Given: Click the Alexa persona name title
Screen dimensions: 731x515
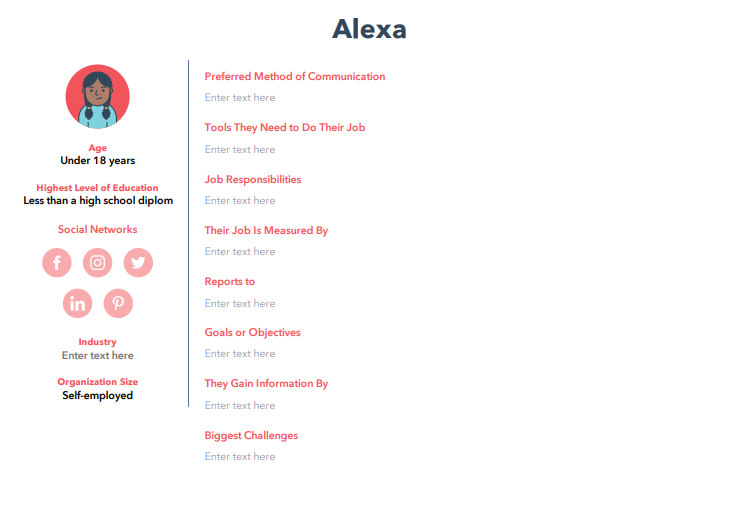Looking at the screenshot, I should point(369,29).
